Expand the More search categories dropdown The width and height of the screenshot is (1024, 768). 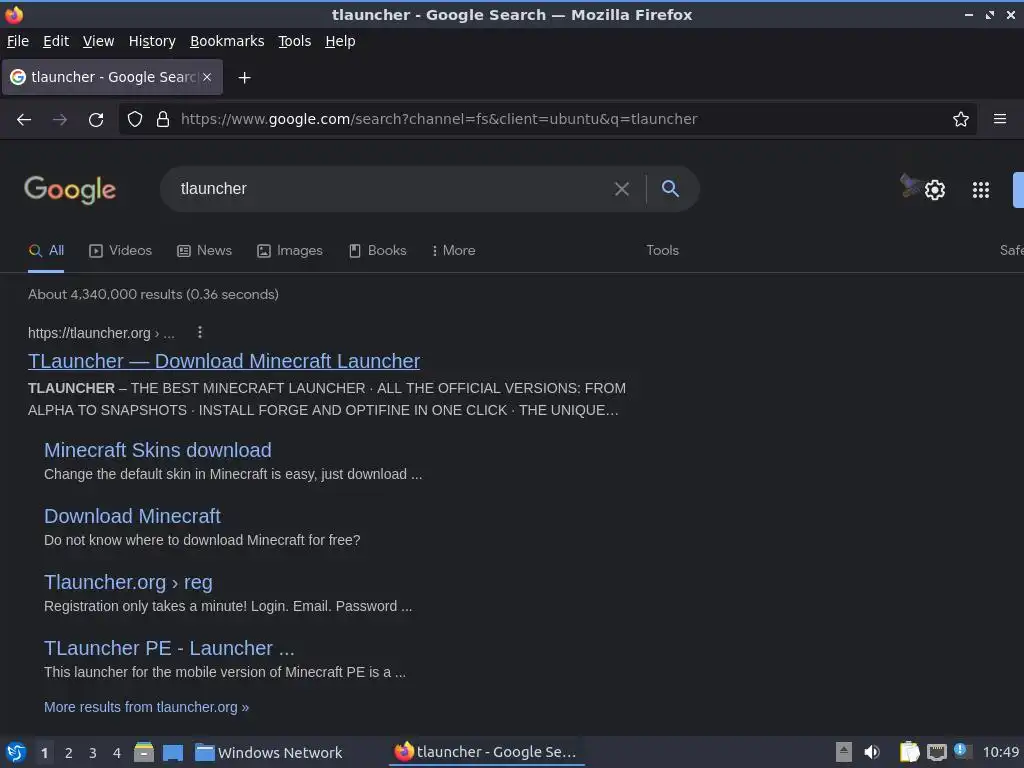point(454,251)
